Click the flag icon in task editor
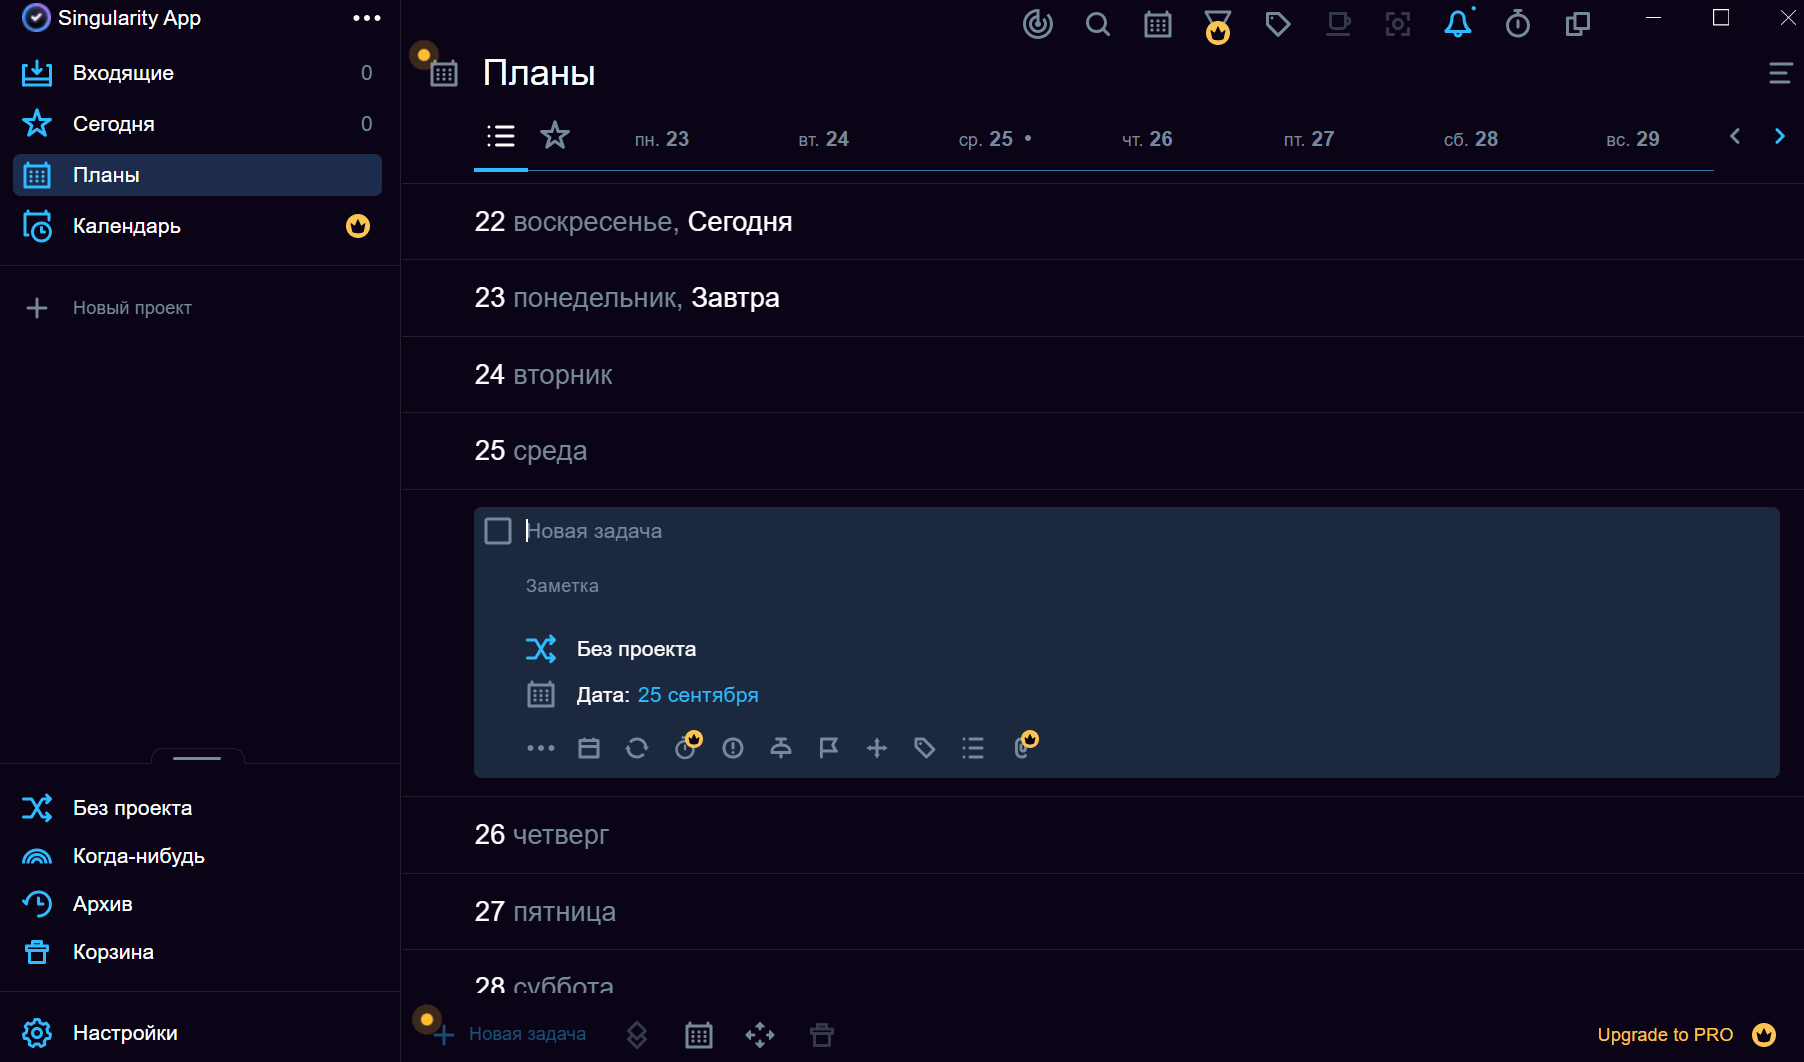The width and height of the screenshot is (1804, 1062). pos(829,748)
